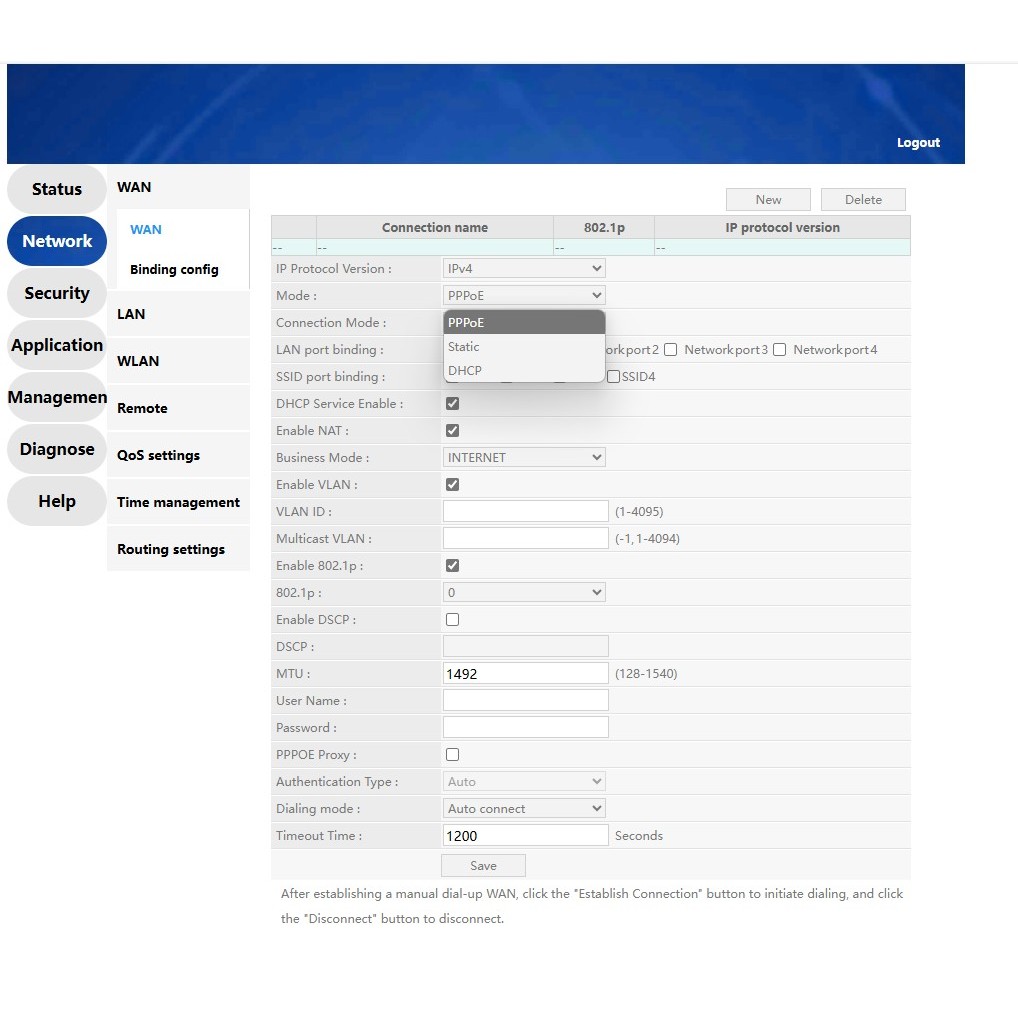The width and height of the screenshot is (1018, 1018).
Task: Check the Enable DSCP box
Action: (452, 620)
